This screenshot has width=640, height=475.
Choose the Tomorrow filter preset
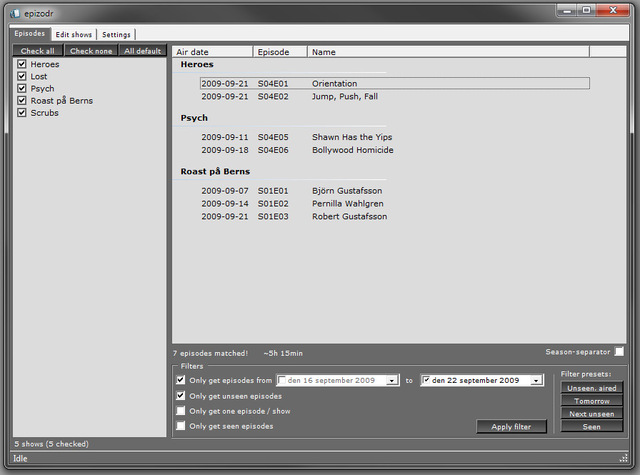click(592, 401)
